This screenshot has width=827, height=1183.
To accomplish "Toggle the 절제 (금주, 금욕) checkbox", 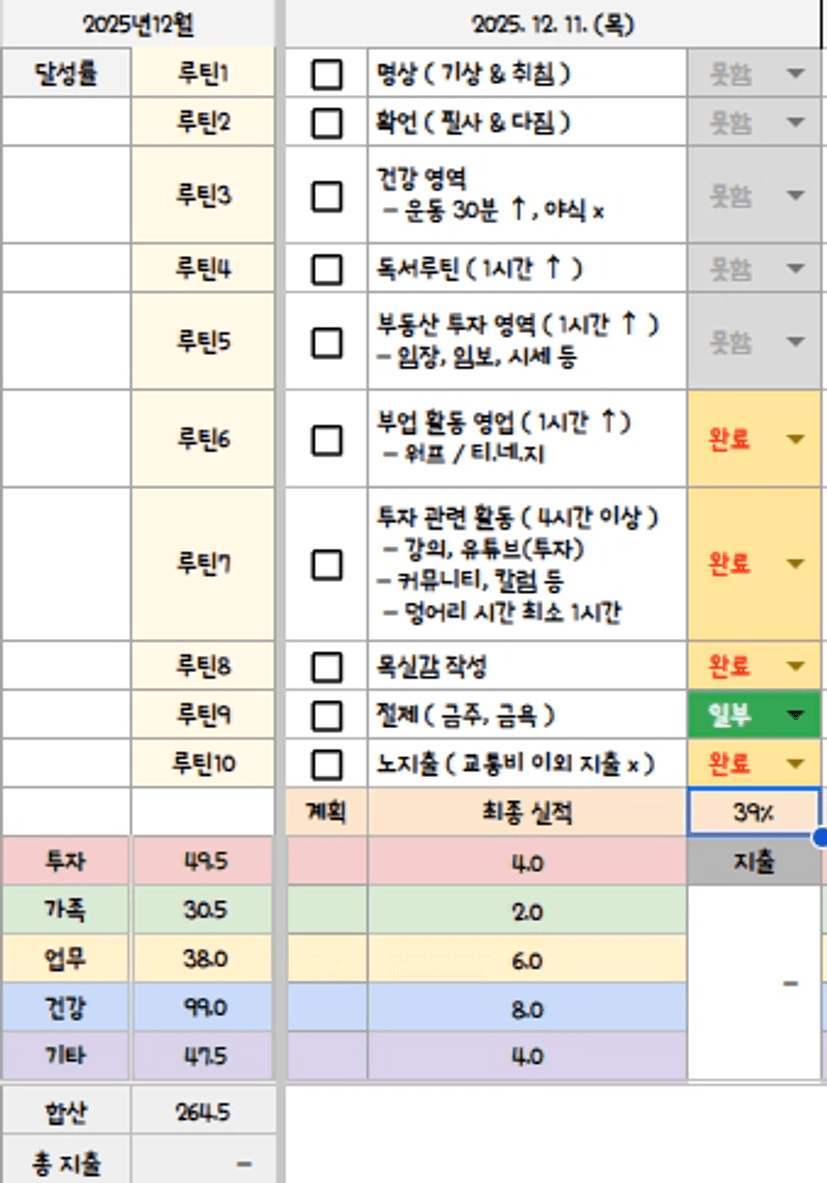I will (327, 715).
